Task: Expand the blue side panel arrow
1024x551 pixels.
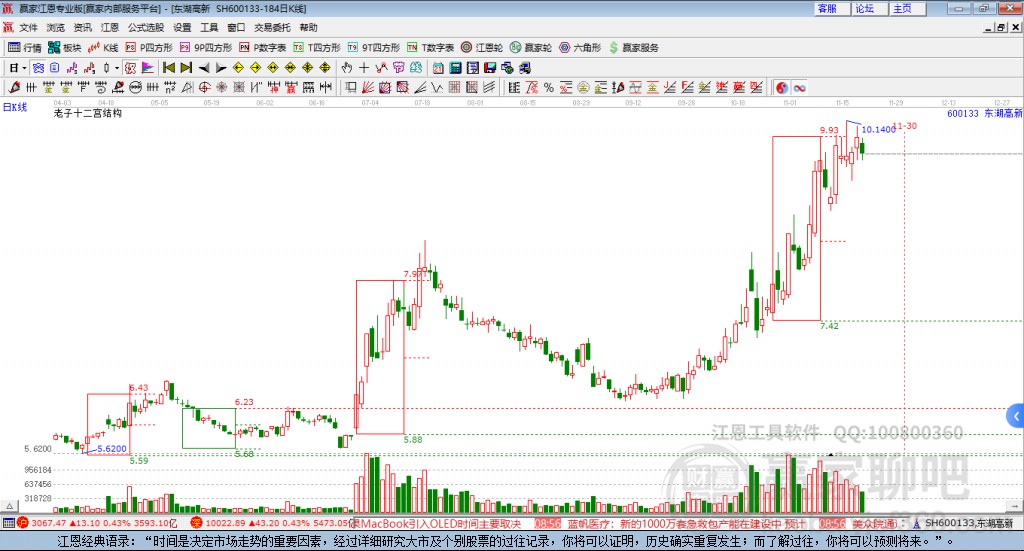Action: click(x=1016, y=417)
